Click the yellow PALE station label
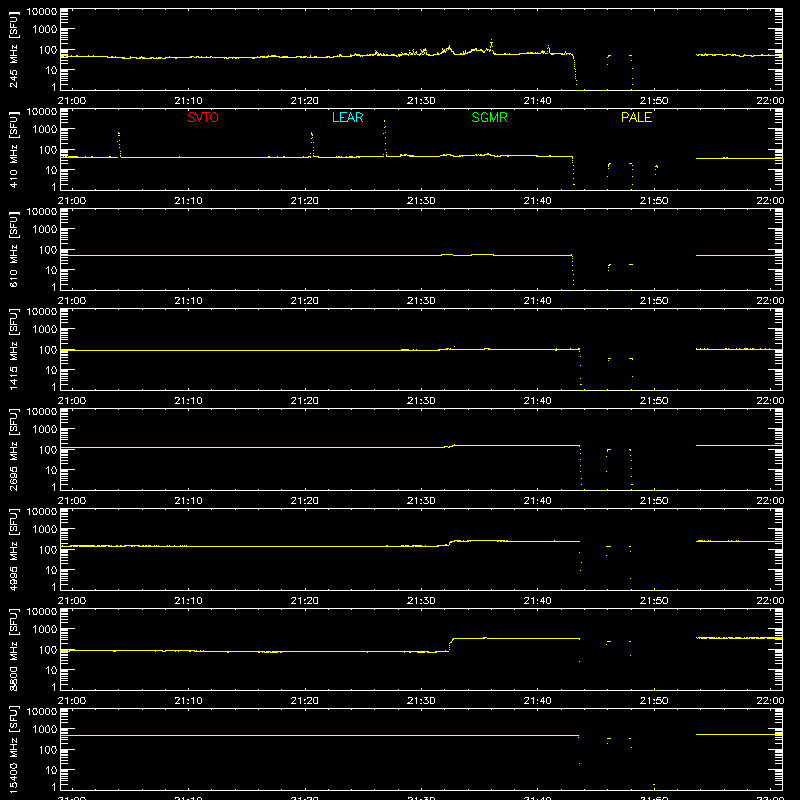The width and height of the screenshot is (800, 800). (x=636, y=117)
